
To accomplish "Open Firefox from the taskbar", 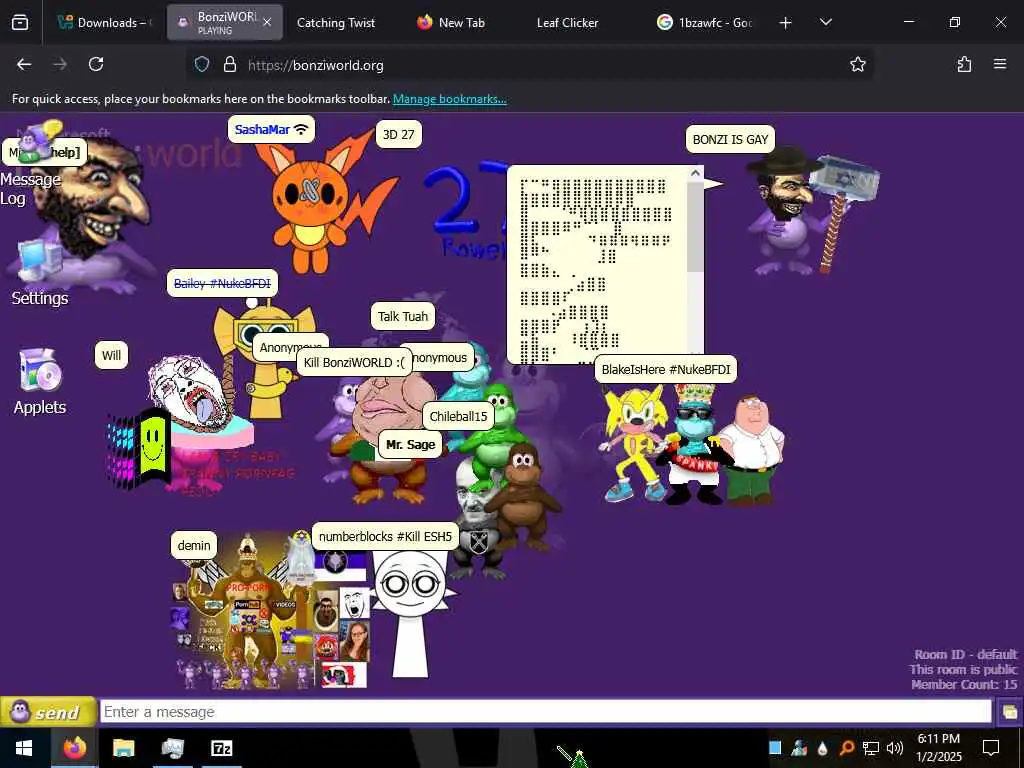I will coord(74,748).
